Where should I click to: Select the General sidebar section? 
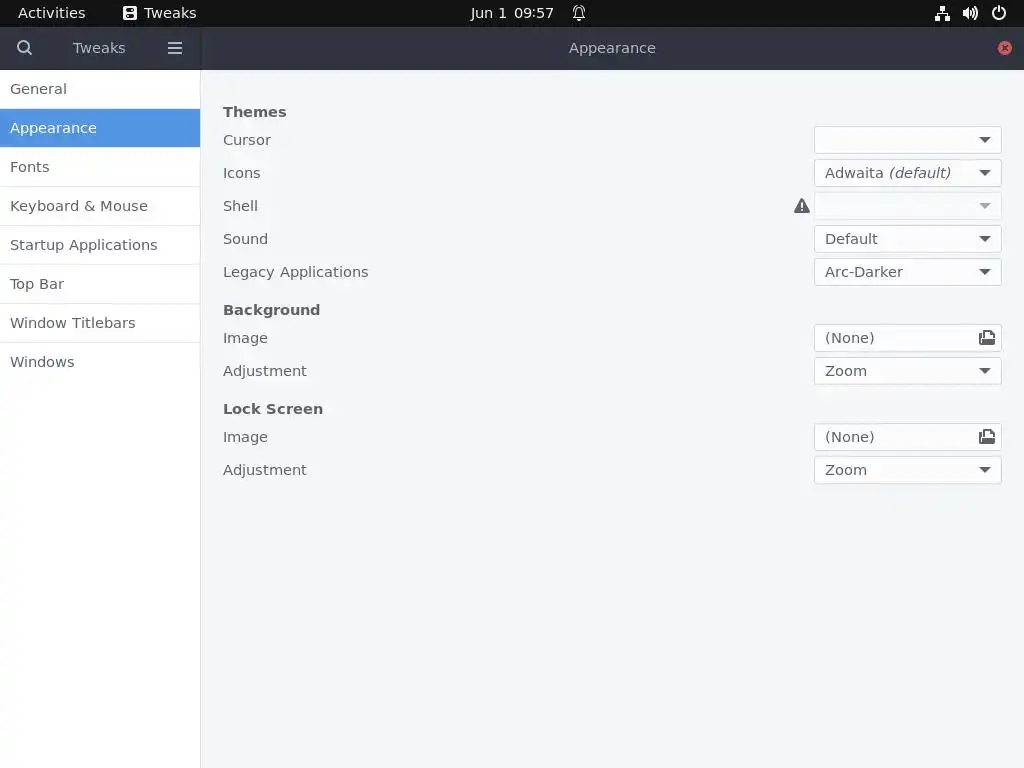coord(100,89)
